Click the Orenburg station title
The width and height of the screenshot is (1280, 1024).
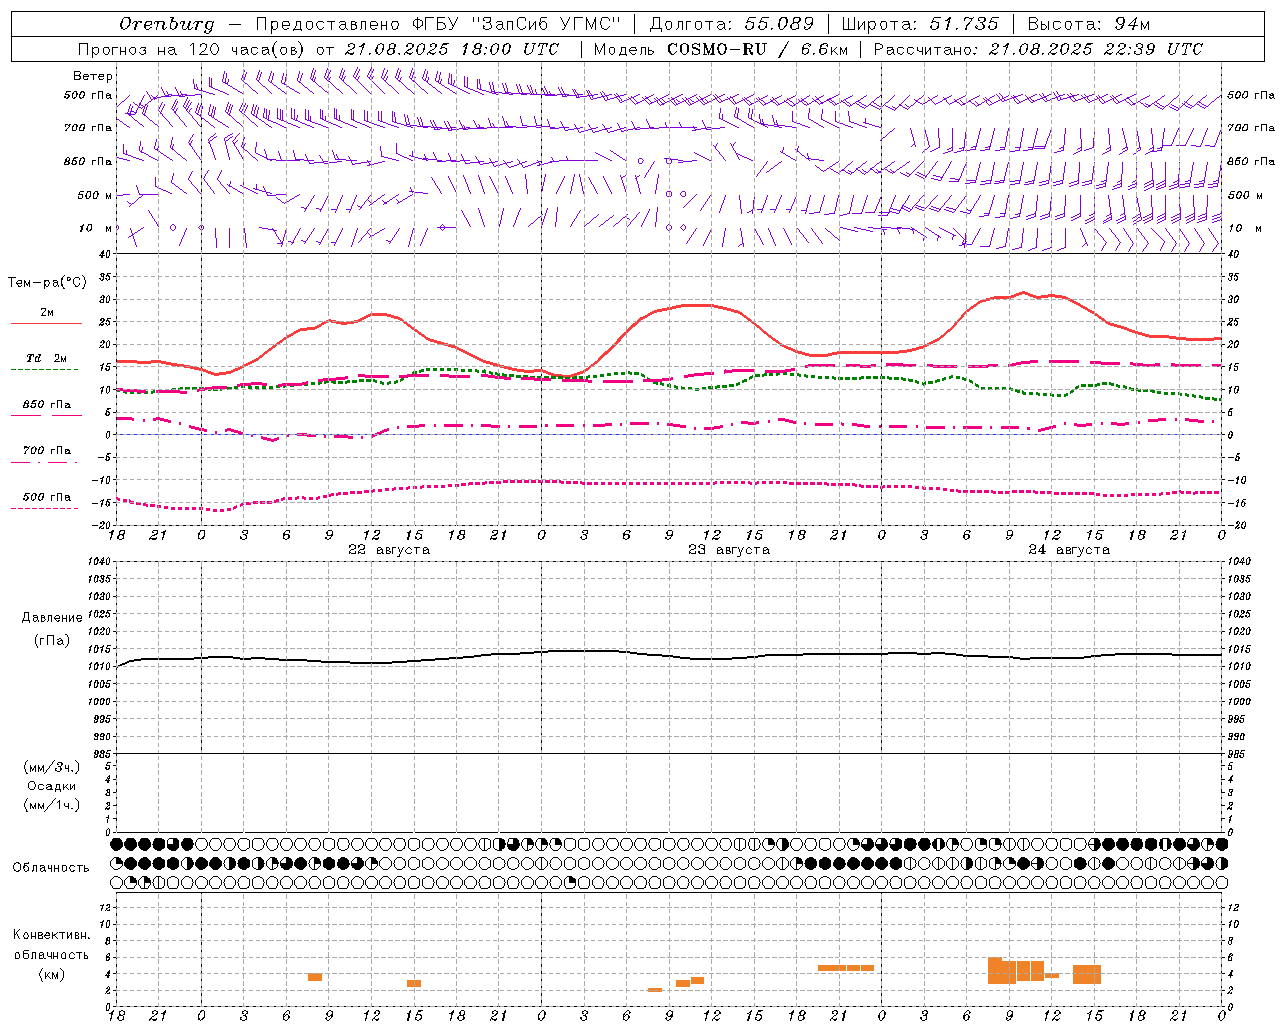[167, 24]
